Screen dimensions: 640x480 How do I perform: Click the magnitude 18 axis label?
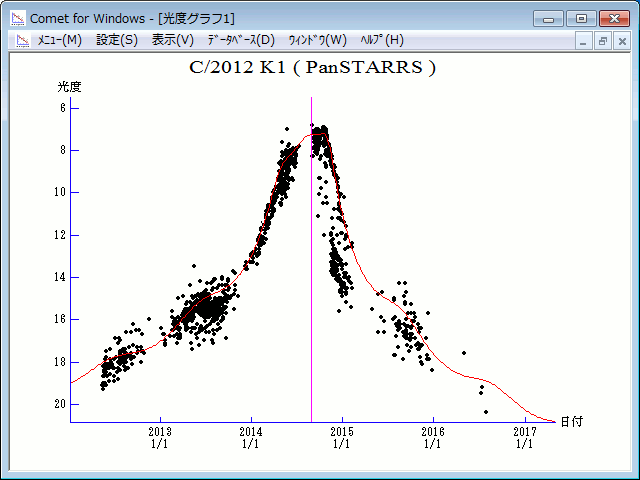(60, 362)
